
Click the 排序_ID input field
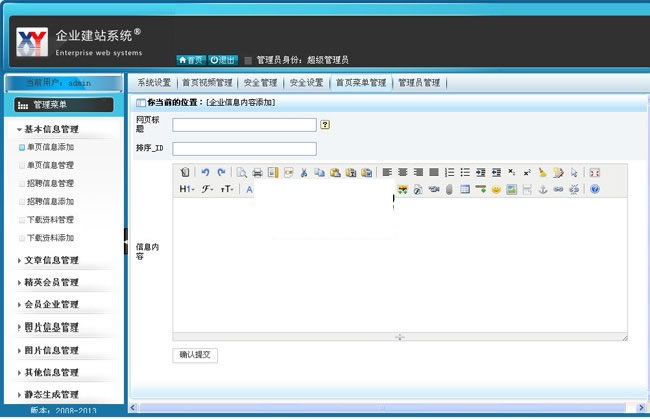point(244,149)
